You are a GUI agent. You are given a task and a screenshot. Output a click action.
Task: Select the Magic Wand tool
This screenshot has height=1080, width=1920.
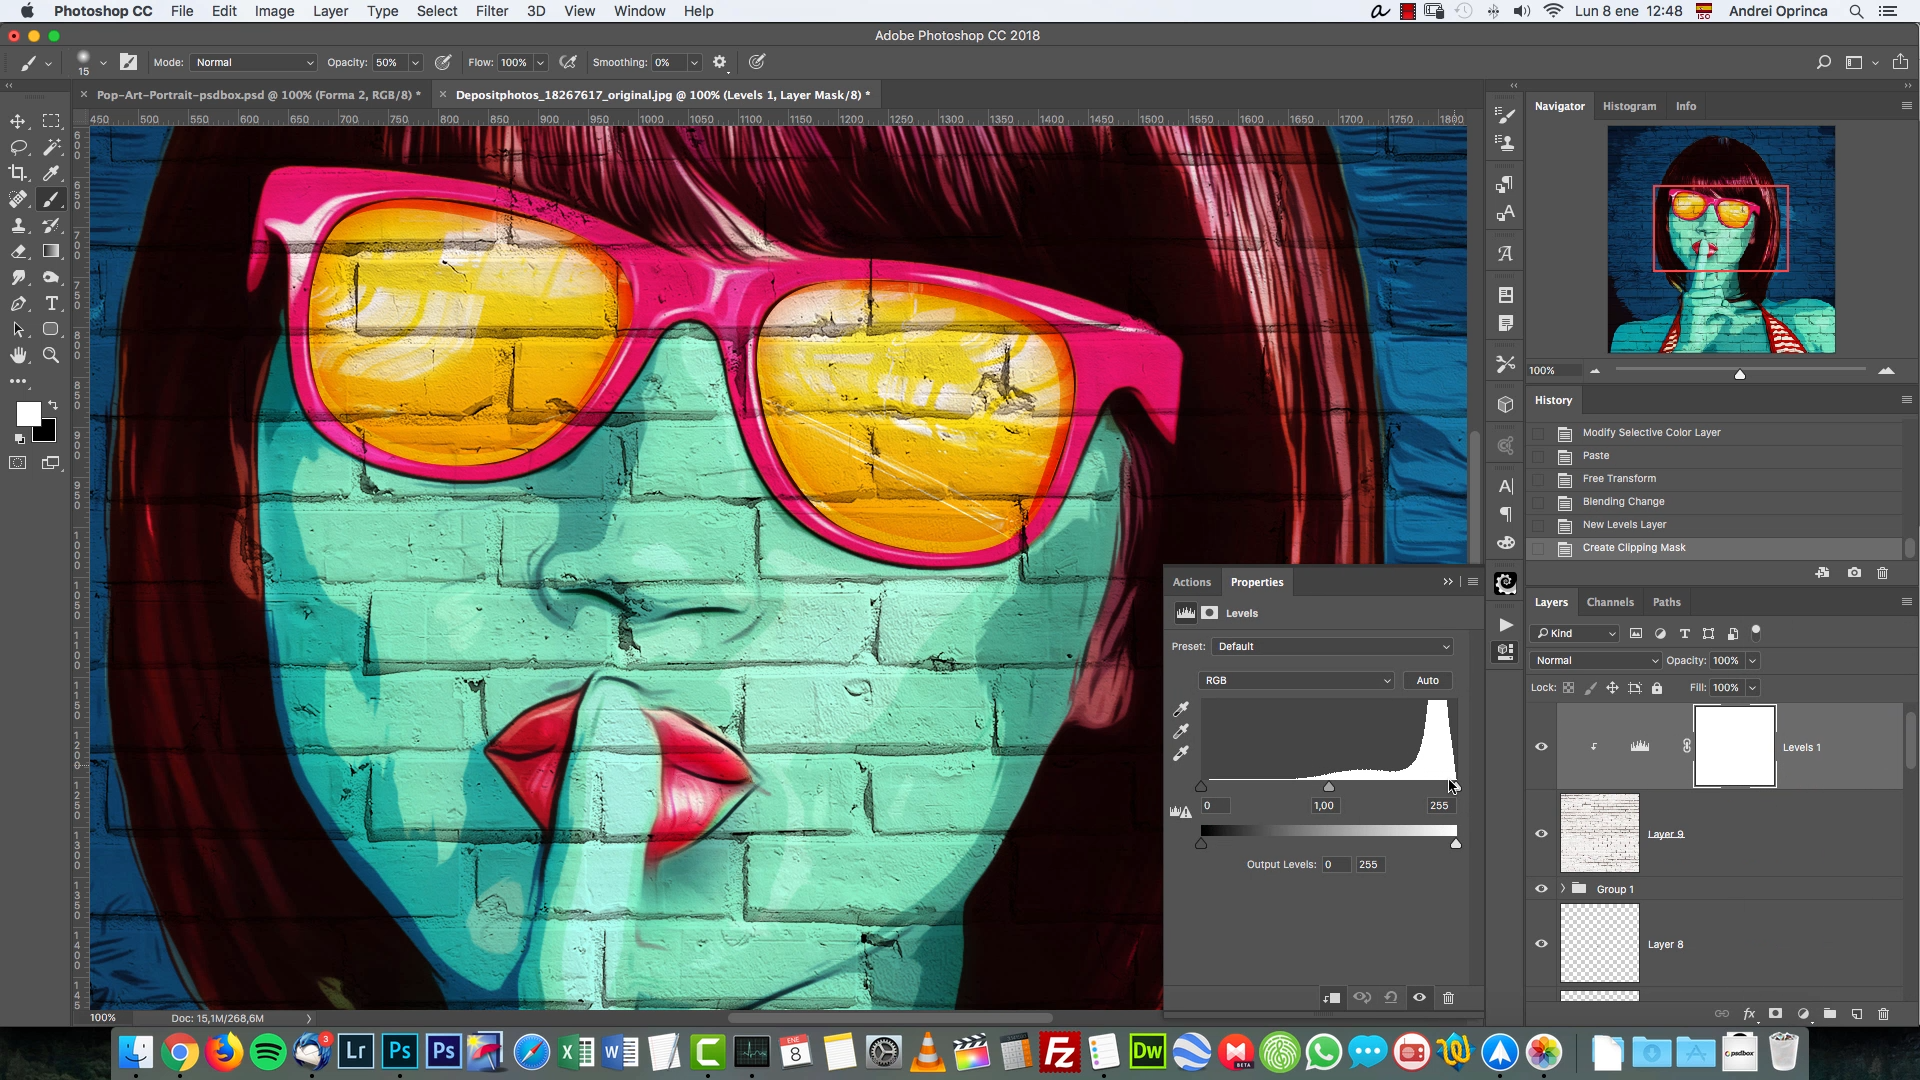51,147
